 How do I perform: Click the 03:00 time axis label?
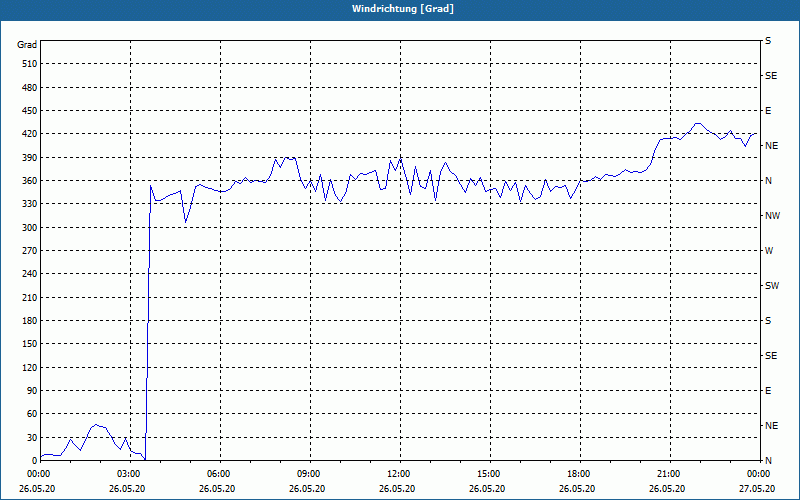pyautogui.click(x=131, y=474)
